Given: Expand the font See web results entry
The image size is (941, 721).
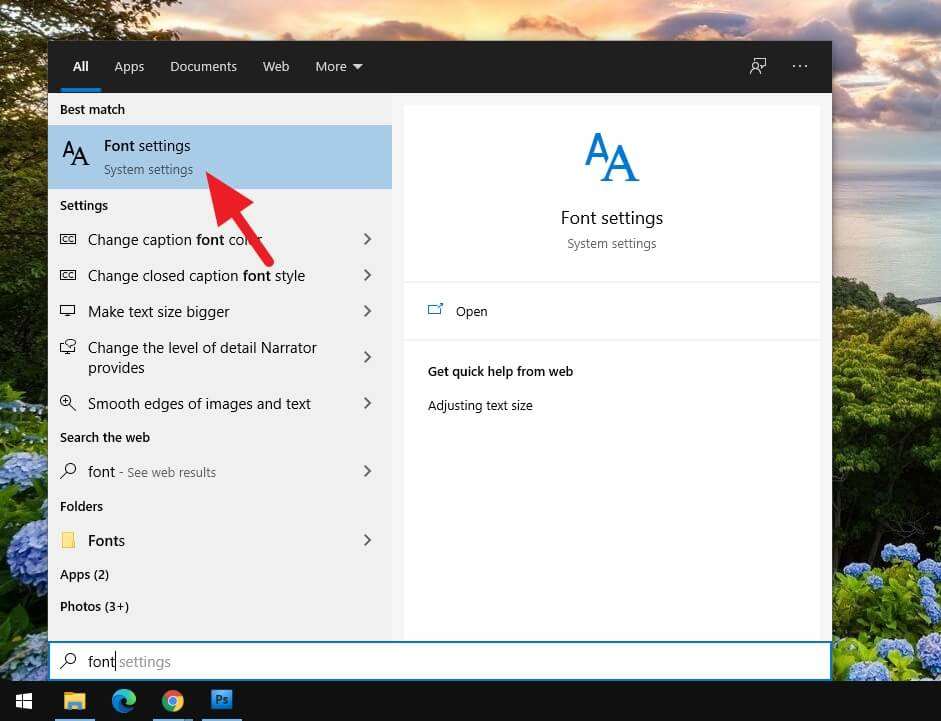Looking at the screenshot, I should coord(367,471).
